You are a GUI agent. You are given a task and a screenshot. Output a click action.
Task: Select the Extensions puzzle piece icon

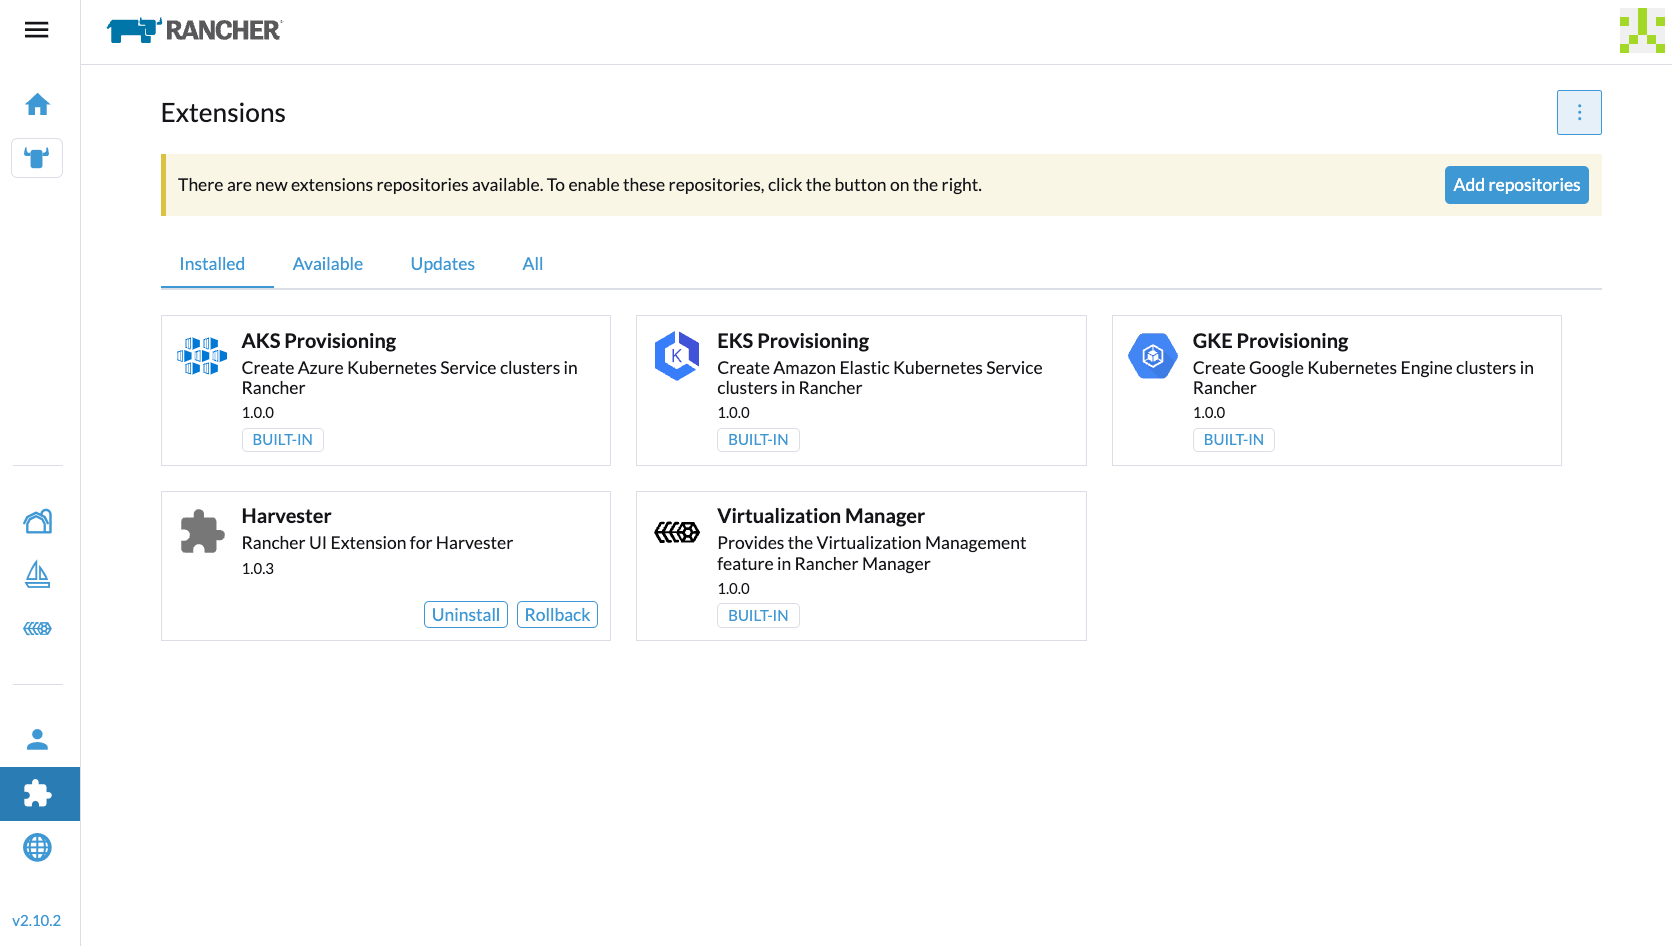(37, 794)
